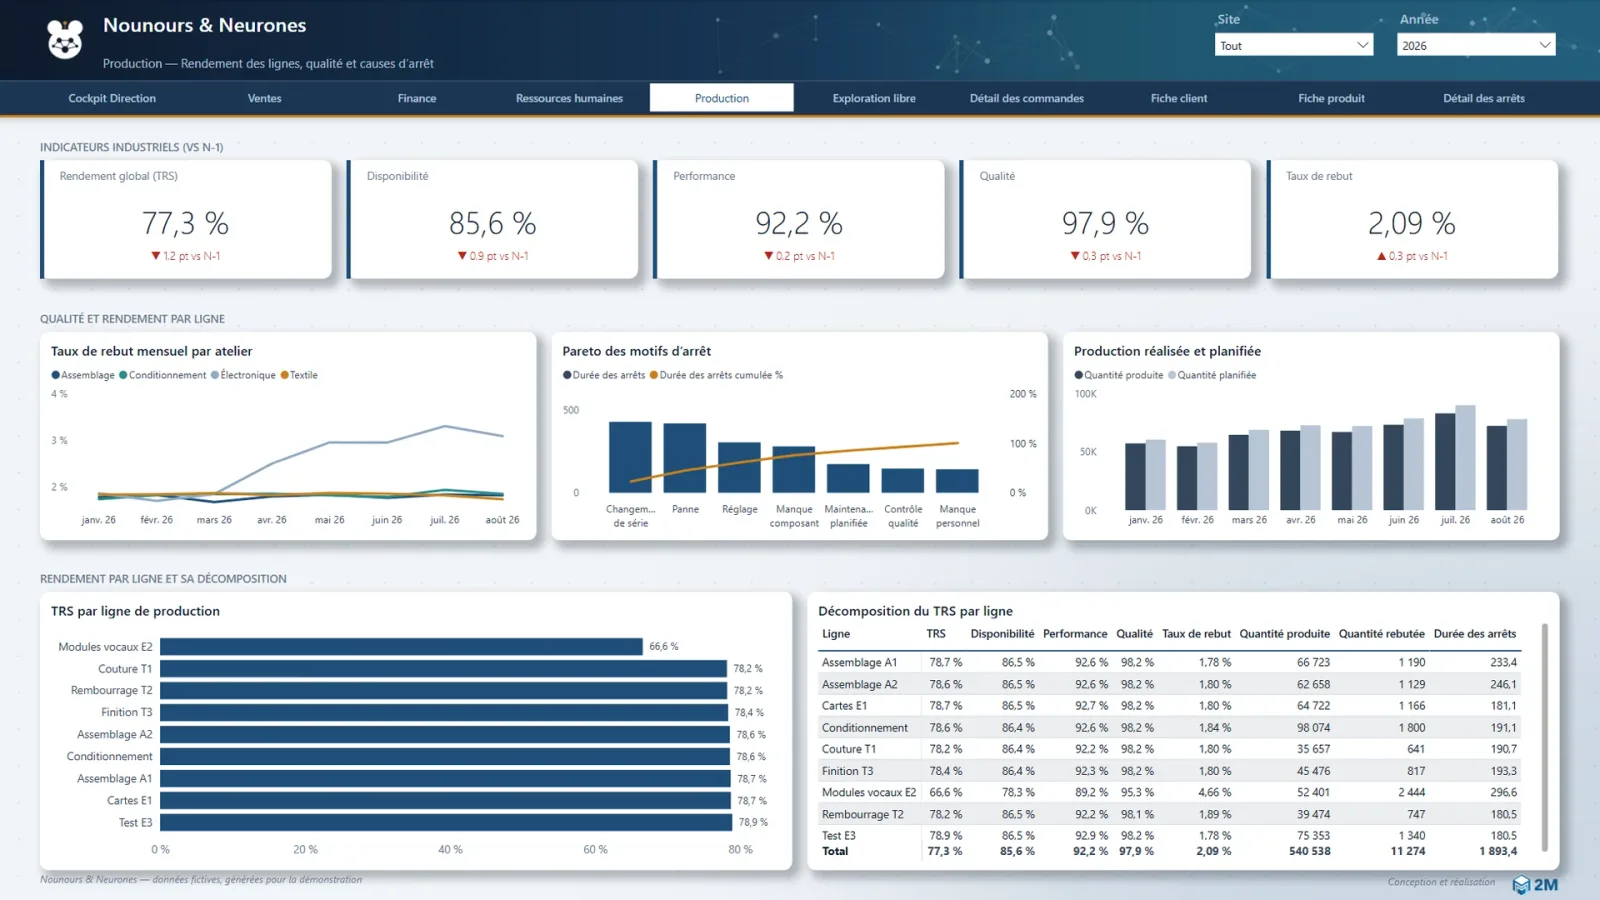Select the Test E3 bar in TRS chart
The image size is (1600, 900).
(446, 822)
